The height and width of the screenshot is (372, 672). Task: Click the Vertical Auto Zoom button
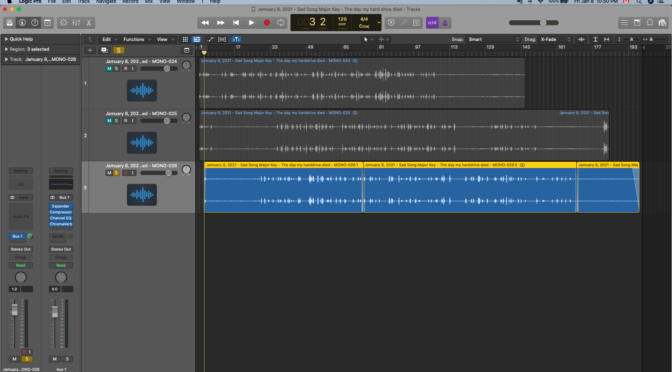click(595, 39)
